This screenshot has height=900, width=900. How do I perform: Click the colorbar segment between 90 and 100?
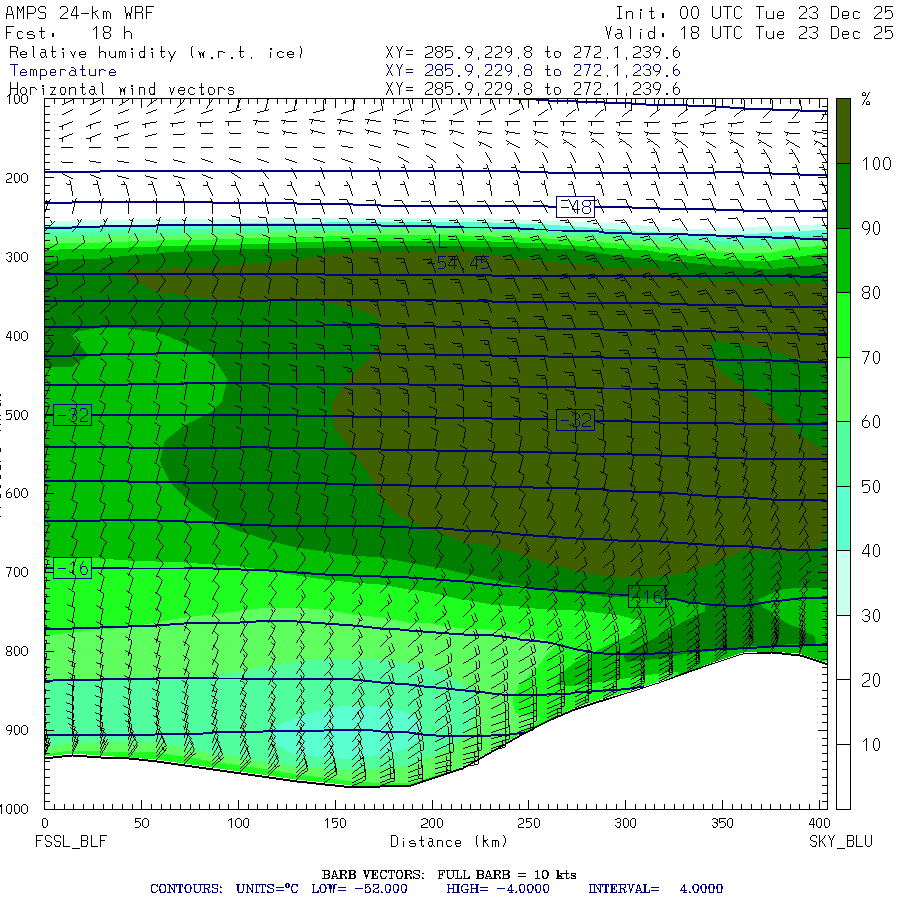843,196
